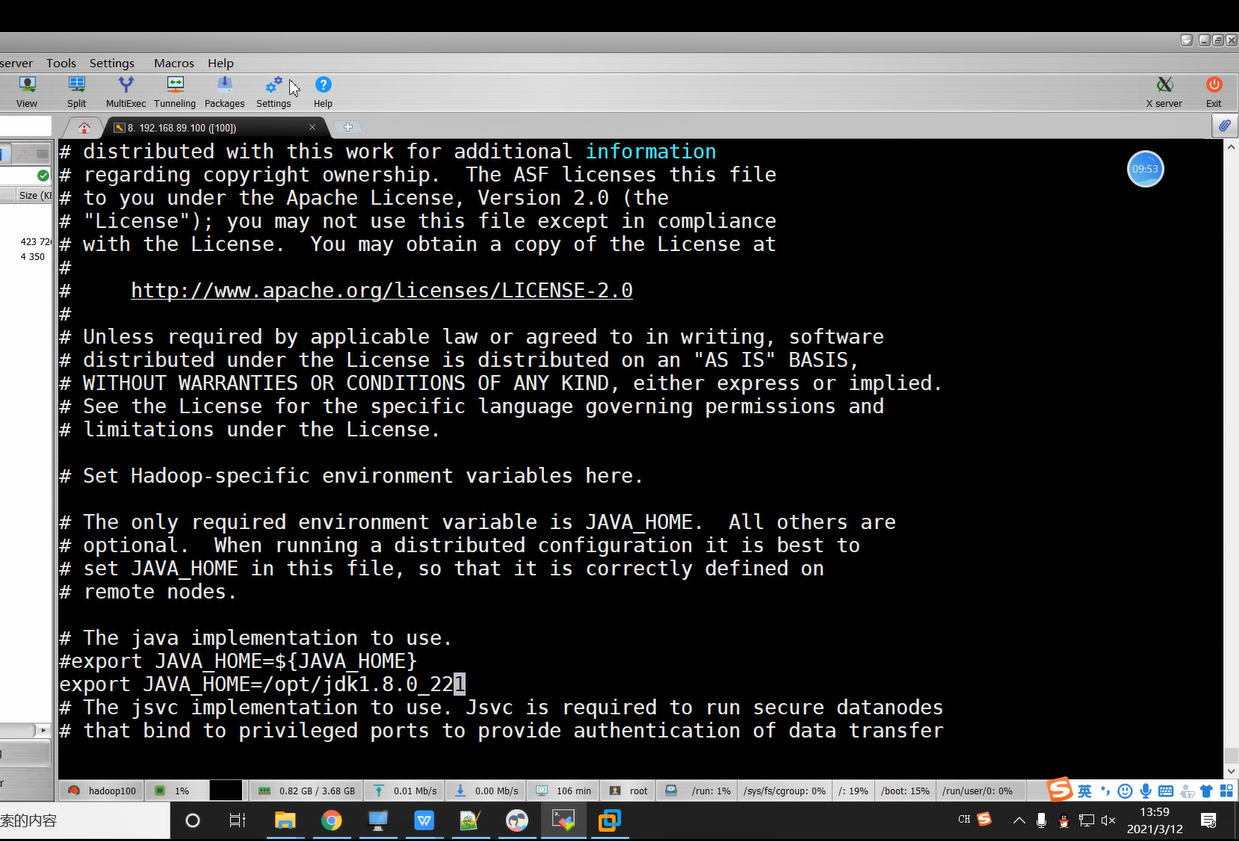Click the /: 19% disk usage entry
The height and width of the screenshot is (841, 1239).
pyautogui.click(x=852, y=790)
